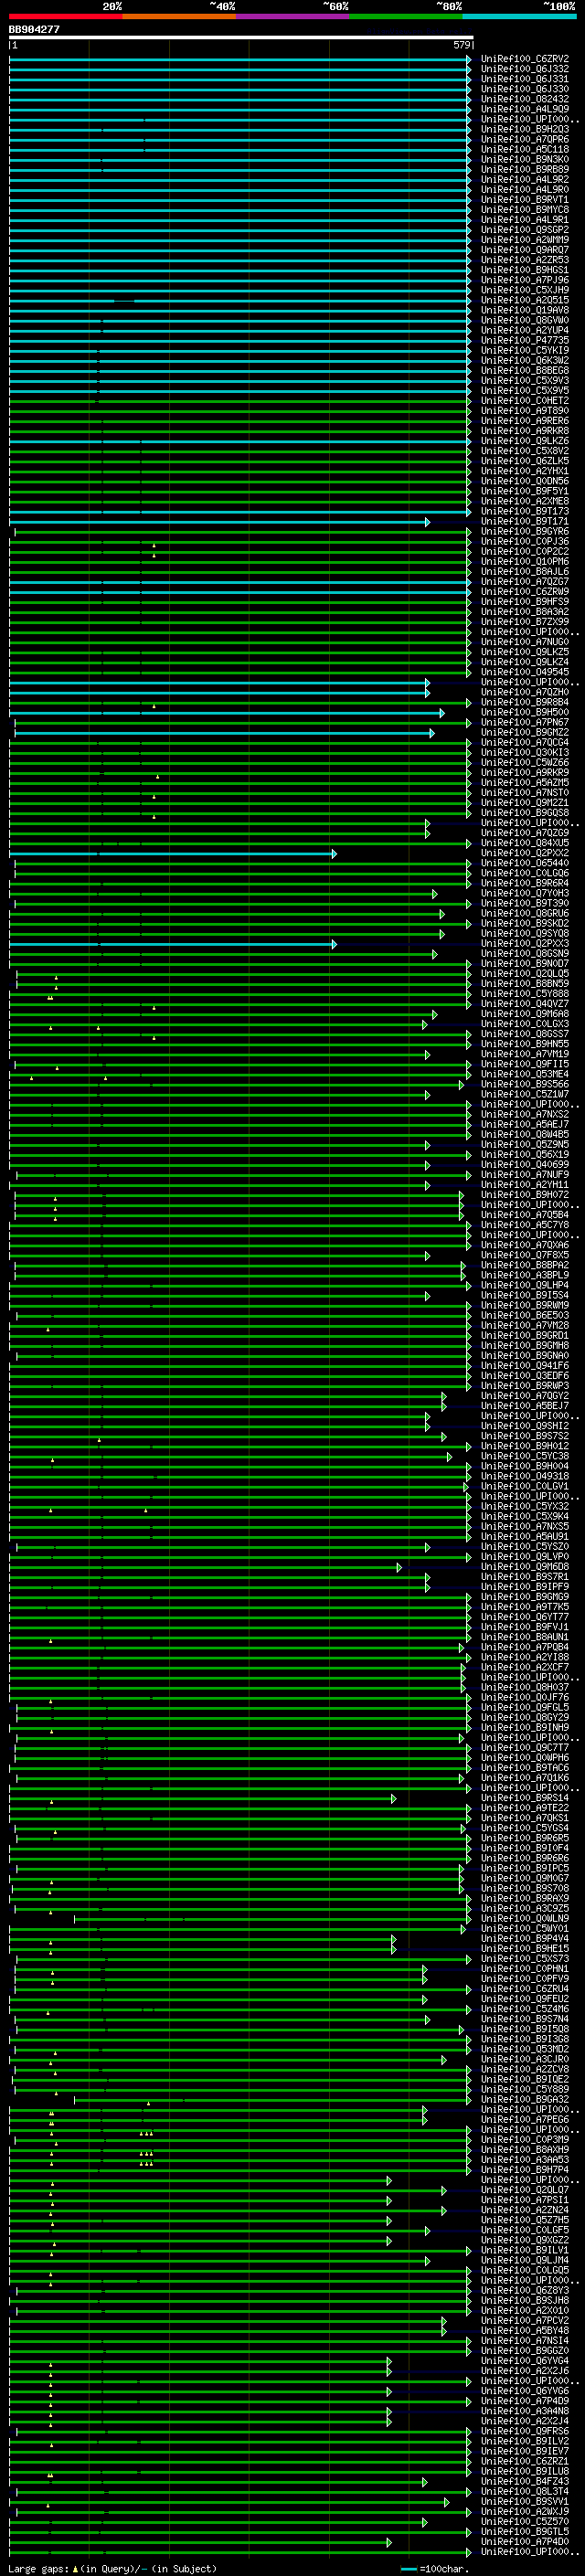The width and height of the screenshot is (585, 2576).
Task: Select the UniRef100_Q9FRS6 label
Action: [525, 2431]
